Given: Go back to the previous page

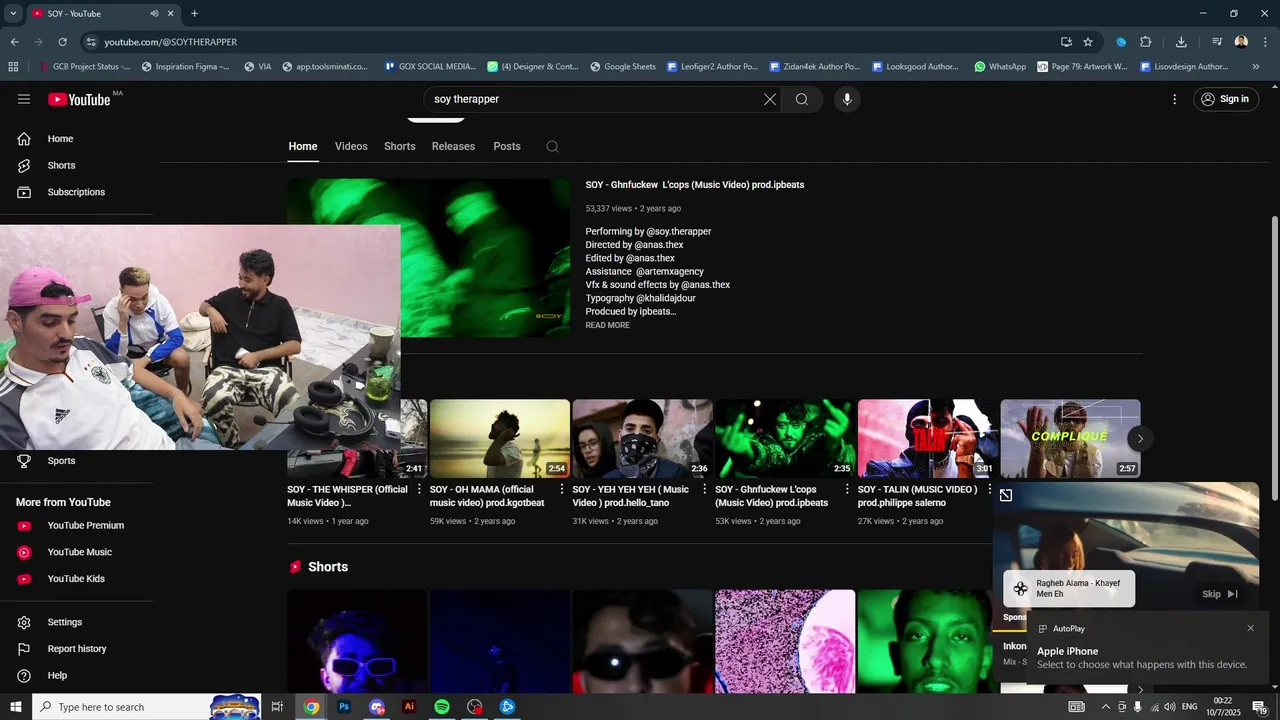Looking at the screenshot, I should [x=14, y=42].
